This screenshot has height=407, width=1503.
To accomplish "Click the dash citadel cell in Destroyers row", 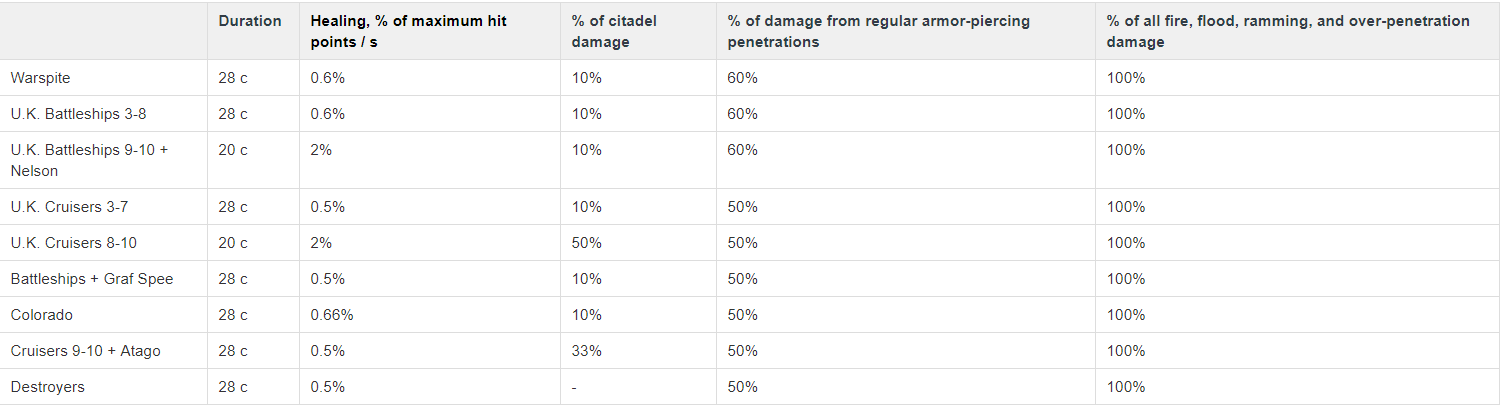I will click(x=575, y=387).
